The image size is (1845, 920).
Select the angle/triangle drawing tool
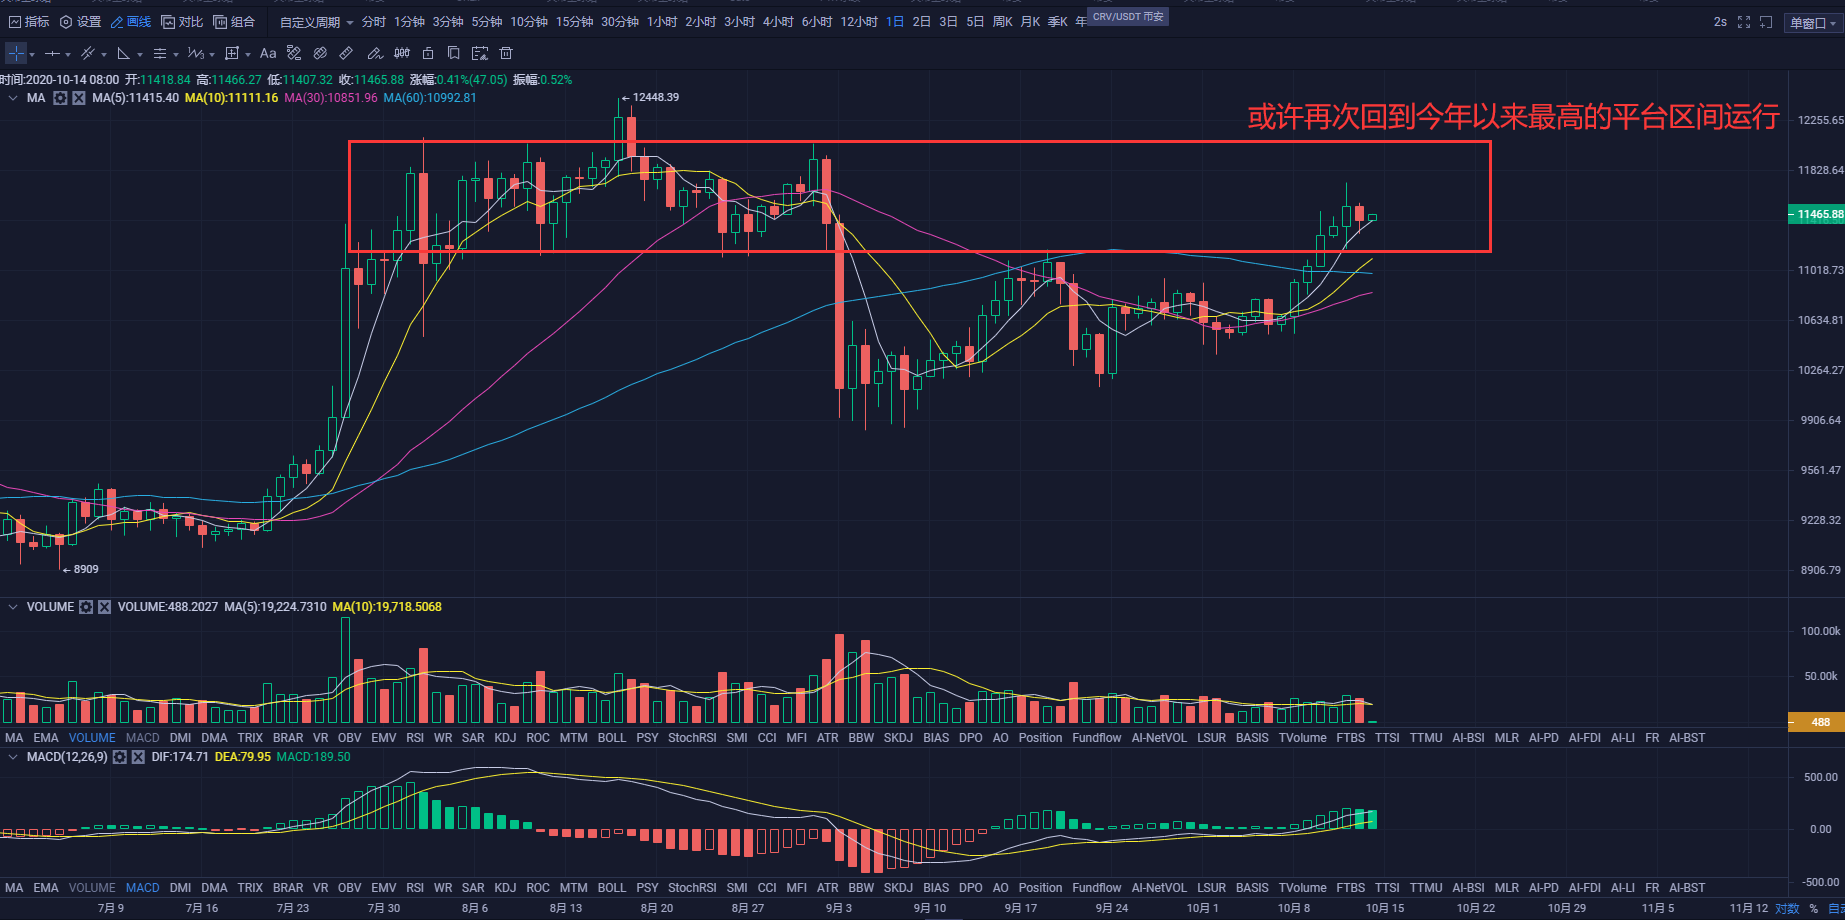124,53
